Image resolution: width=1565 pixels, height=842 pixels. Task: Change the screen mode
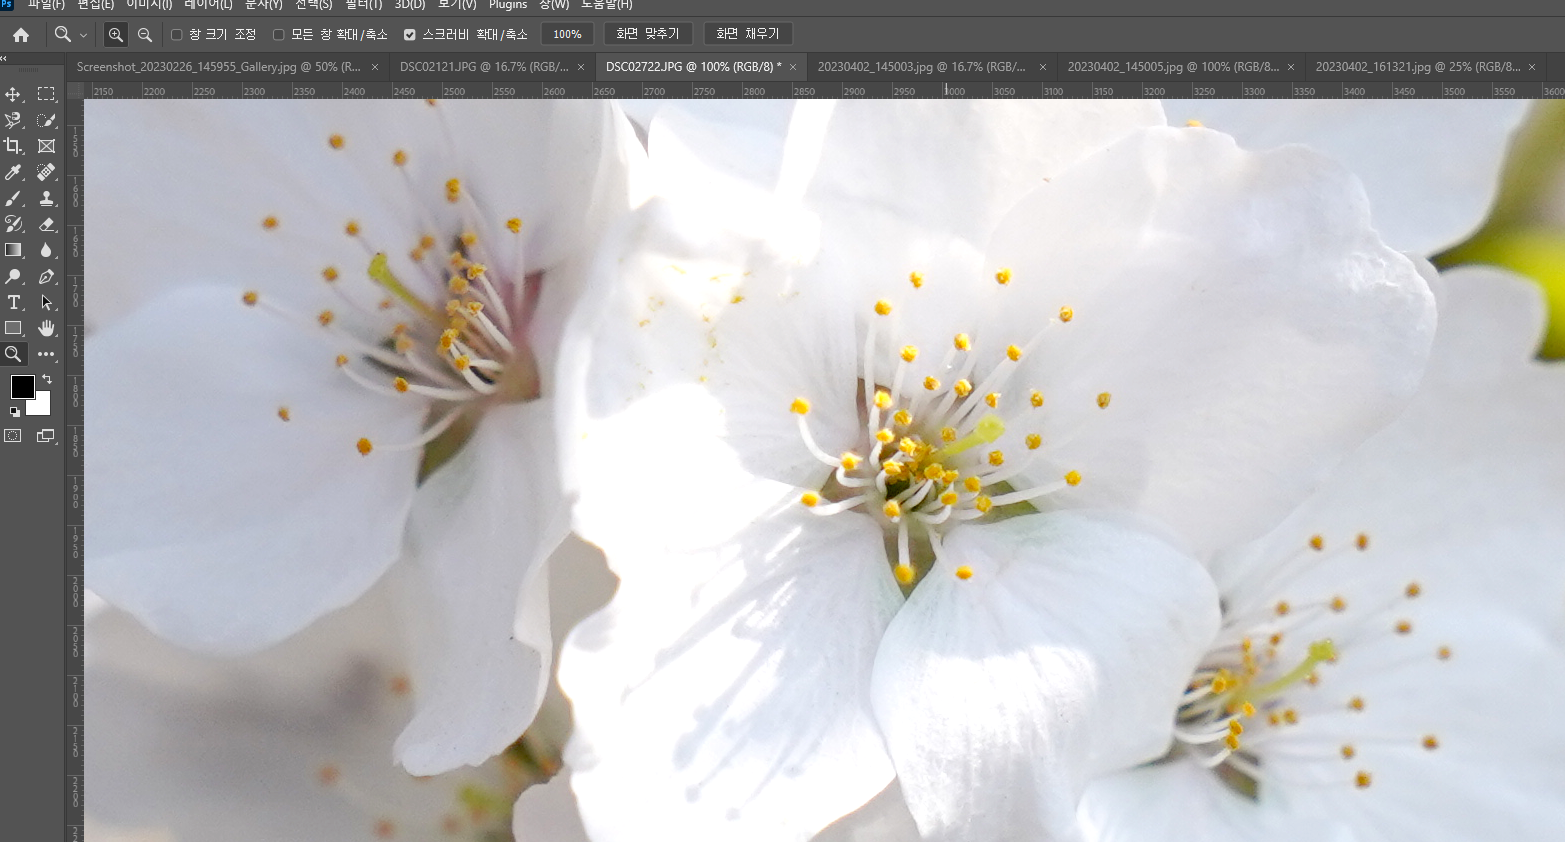46,436
